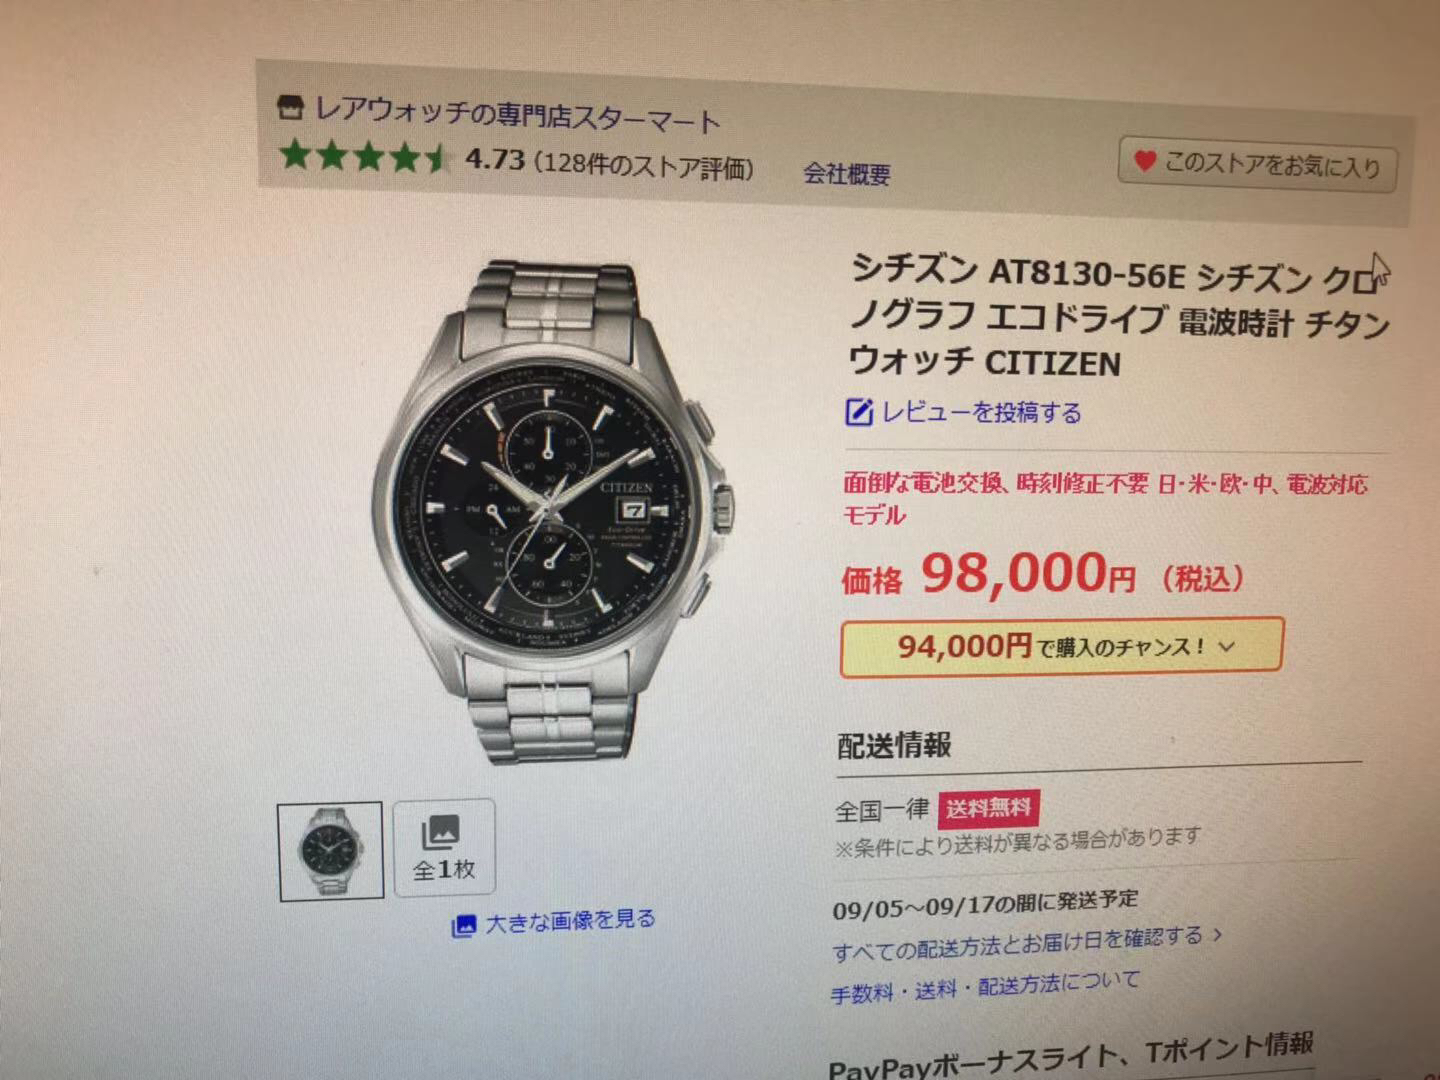
Task: Click the gallery icon labeled 全1枚
Action: pyautogui.click(x=444, y=847)
